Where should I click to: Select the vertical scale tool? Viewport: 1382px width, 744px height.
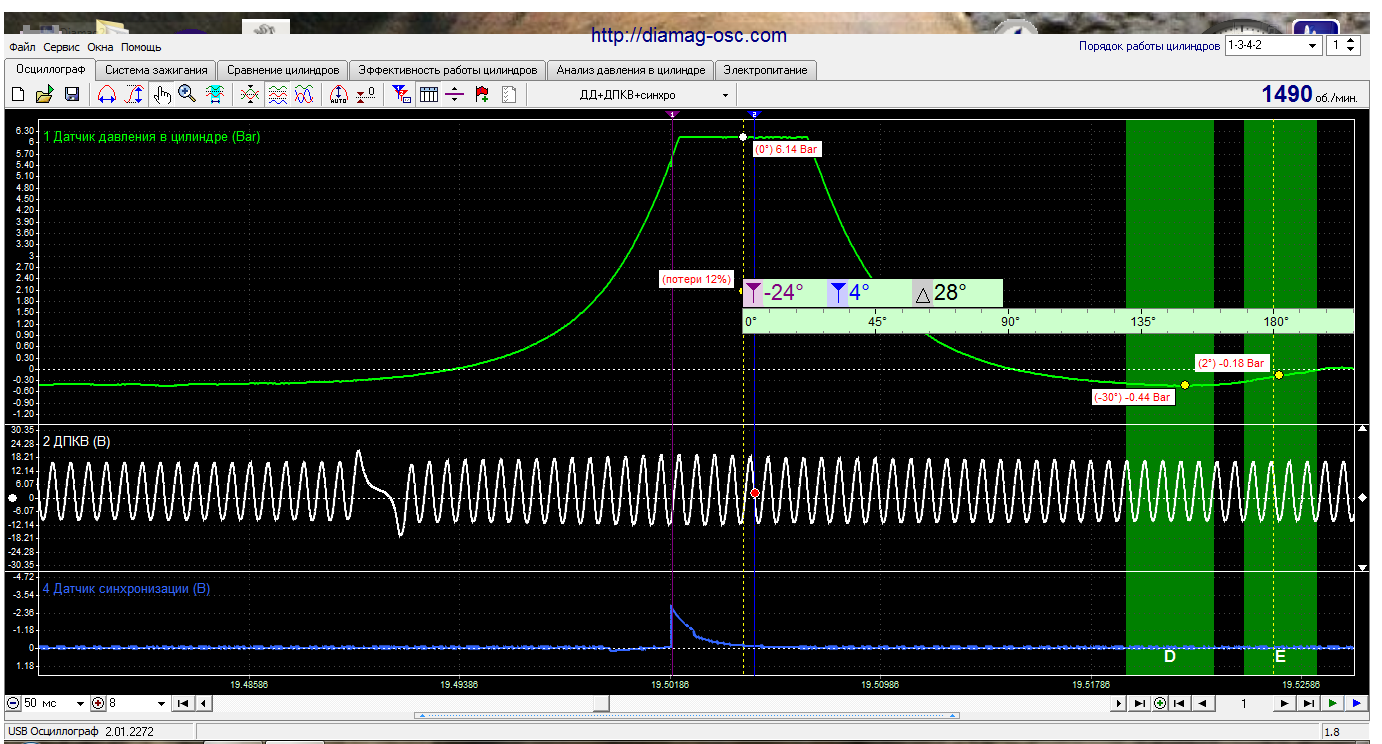coord(133,94)
